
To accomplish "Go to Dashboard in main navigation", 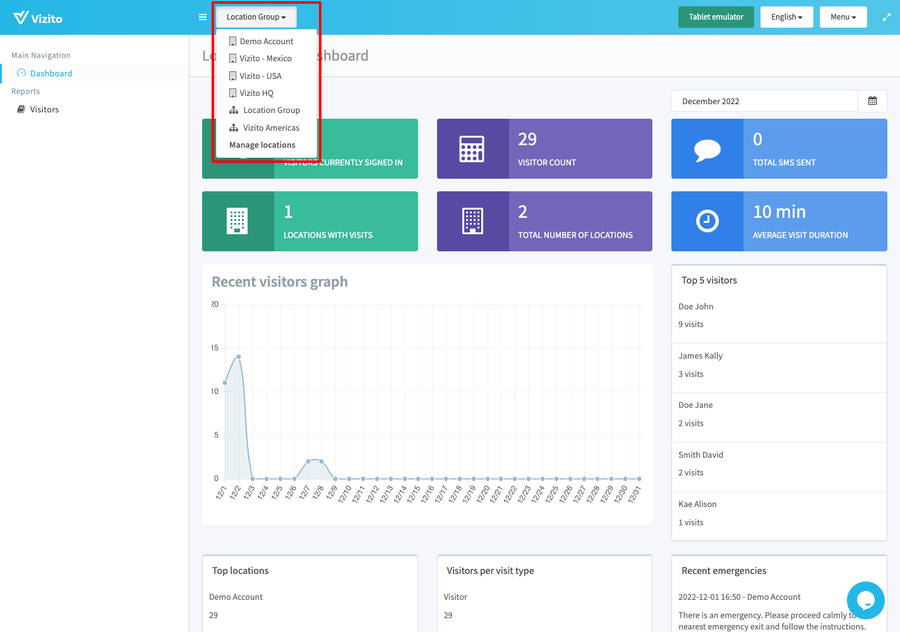I will pyautogui.click(x=50, y=74).
